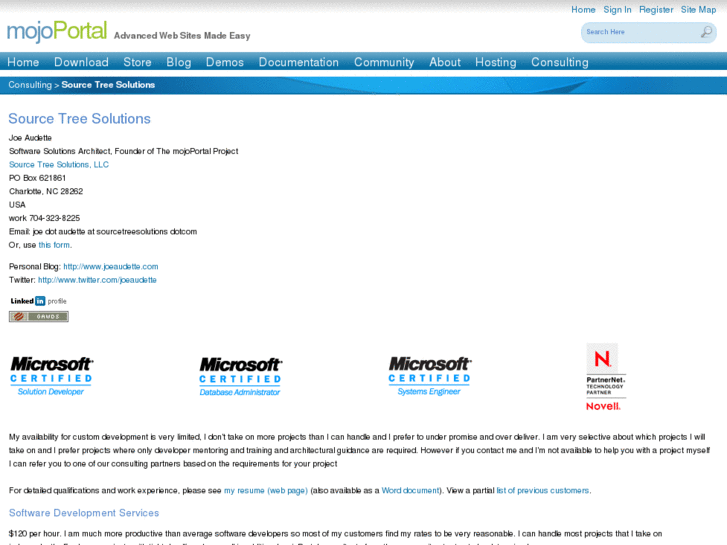This screenshot has width=727, height=545.
Task: Open the list of previous customers link
Action: point(543,491)
